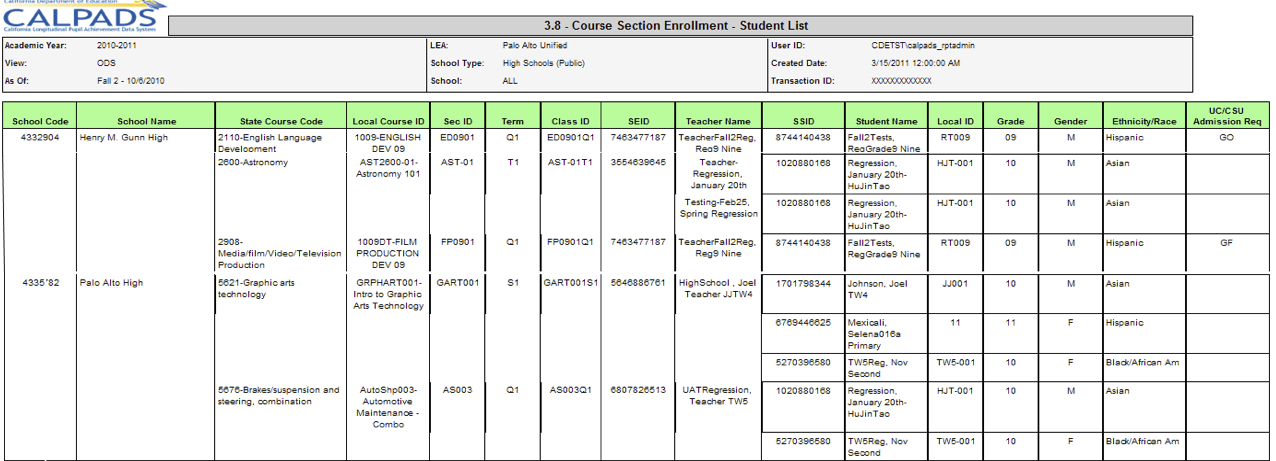Click the State Course Code header
1276x461 pixels.
click(x=281, y=121)
